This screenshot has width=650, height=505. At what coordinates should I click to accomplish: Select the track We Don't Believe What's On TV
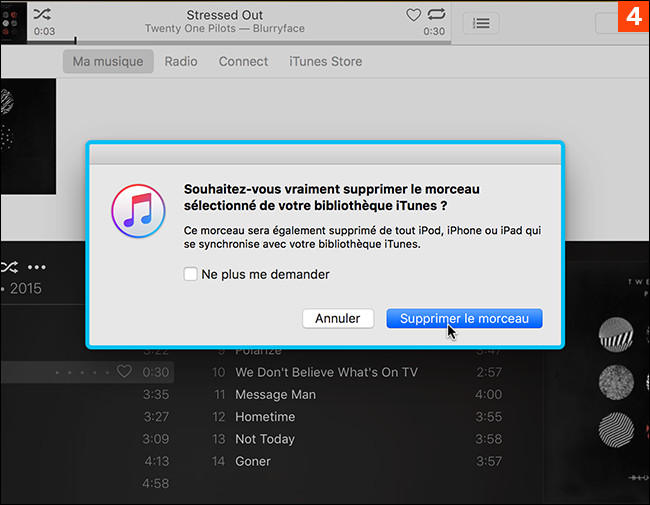(326, 372)
